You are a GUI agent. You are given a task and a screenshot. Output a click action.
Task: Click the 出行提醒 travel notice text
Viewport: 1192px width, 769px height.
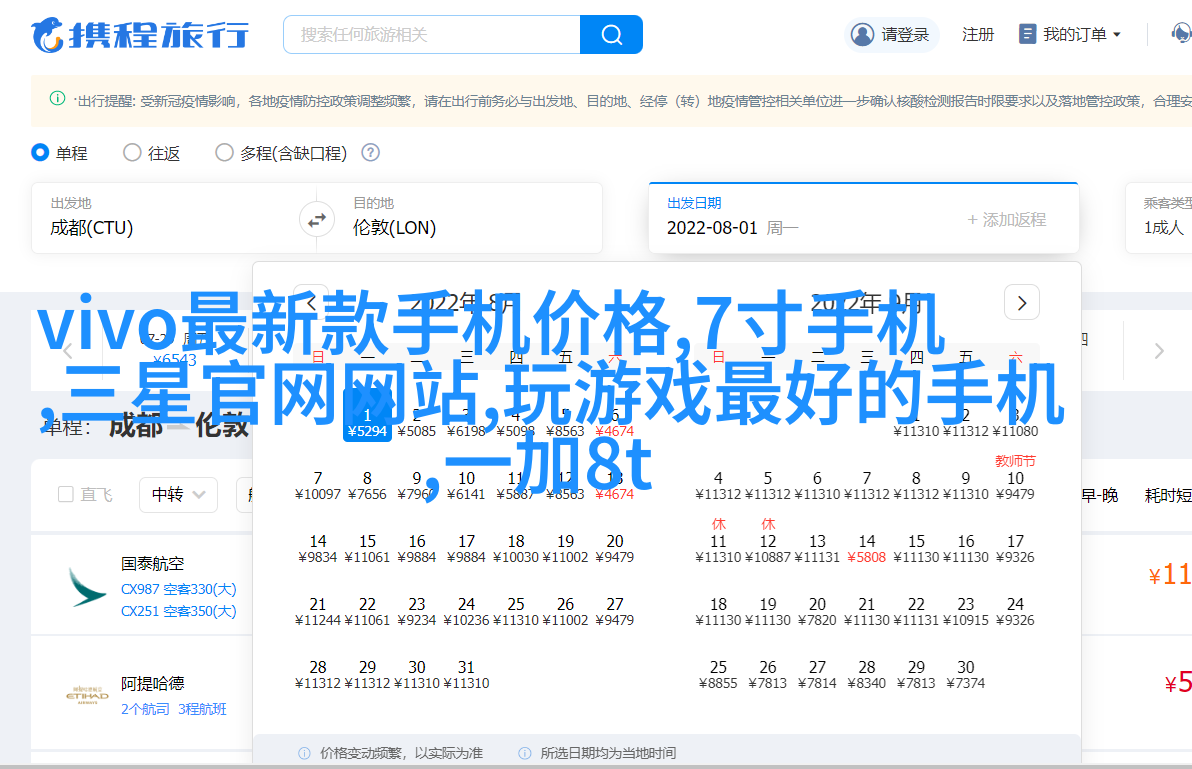point(631,101)
